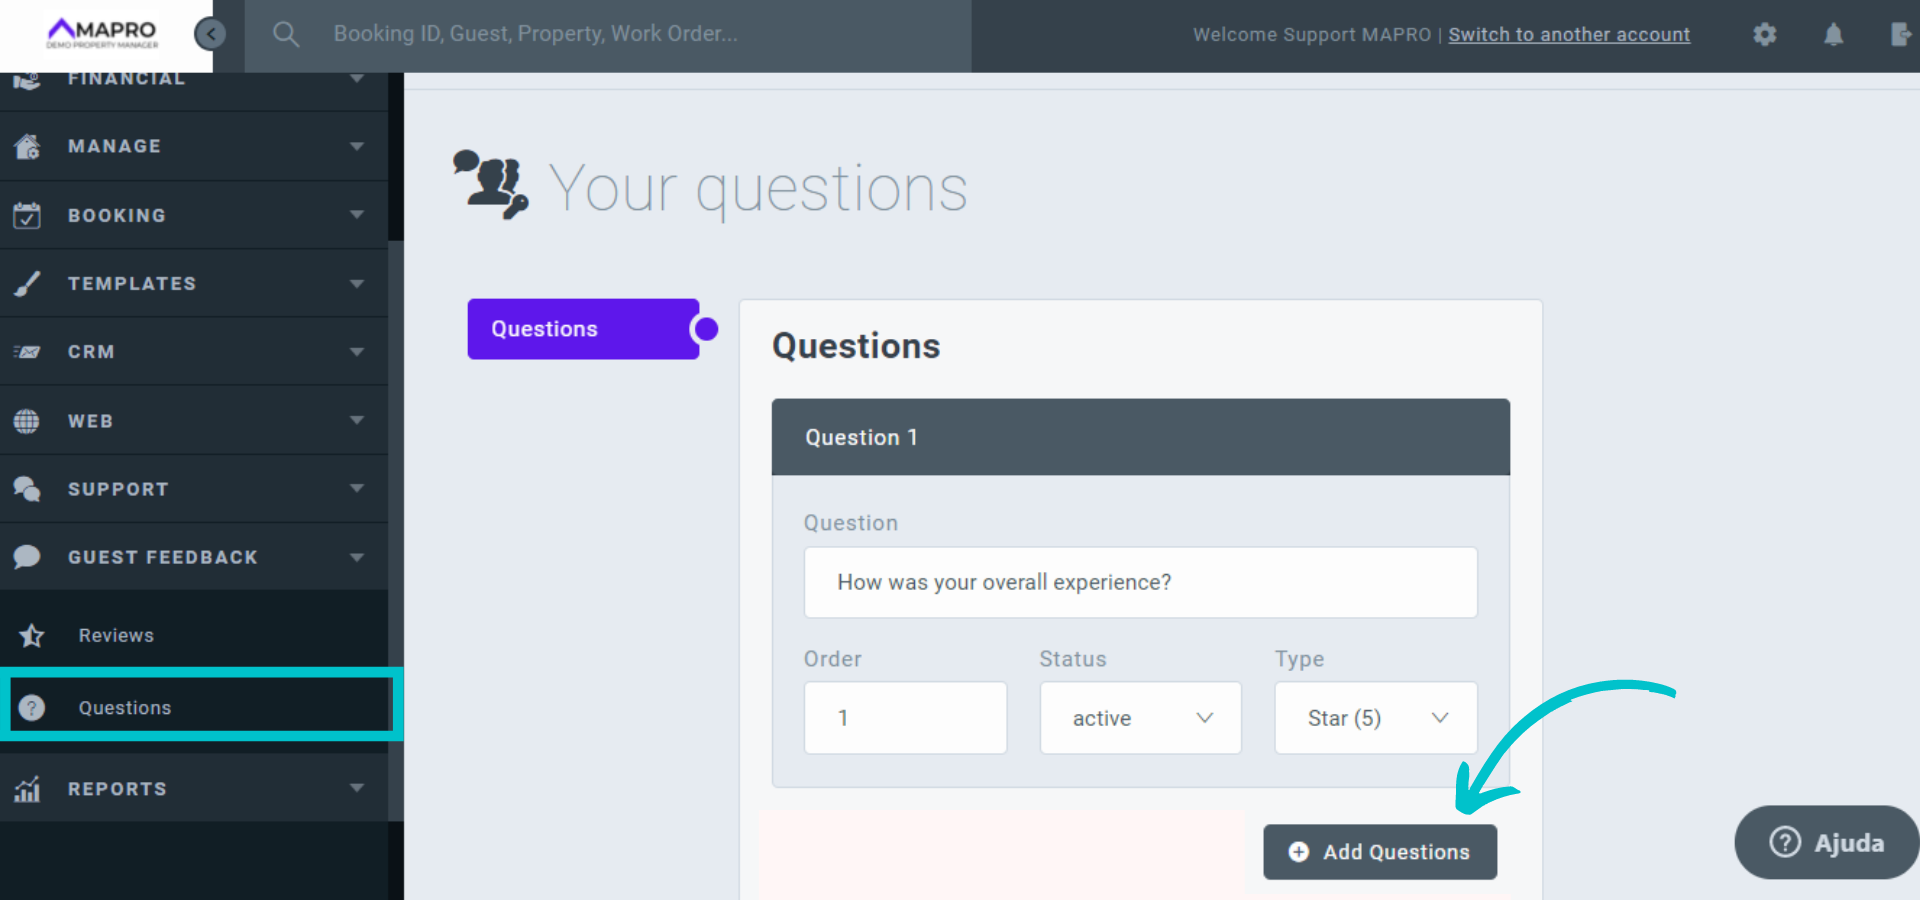
Task: Open the Ajuda help widget
Action: pos(1827,843)
